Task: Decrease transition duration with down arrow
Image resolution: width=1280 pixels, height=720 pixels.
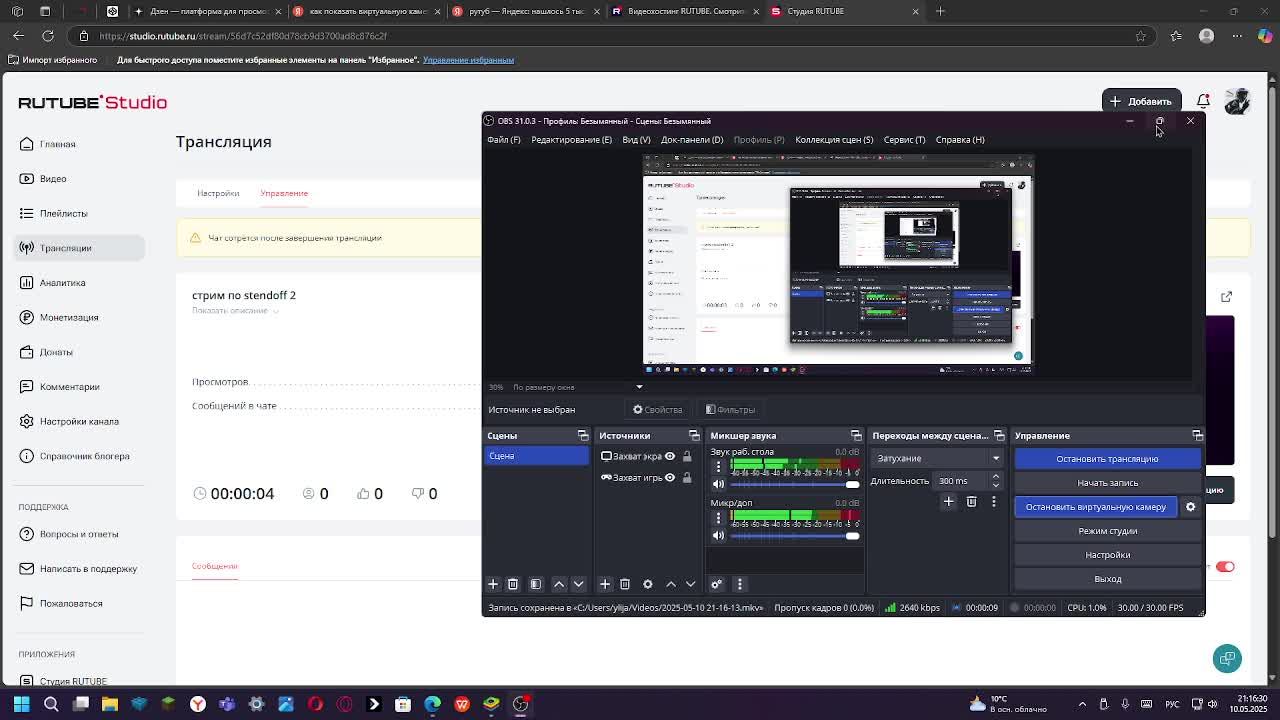Action: [995, 485]
